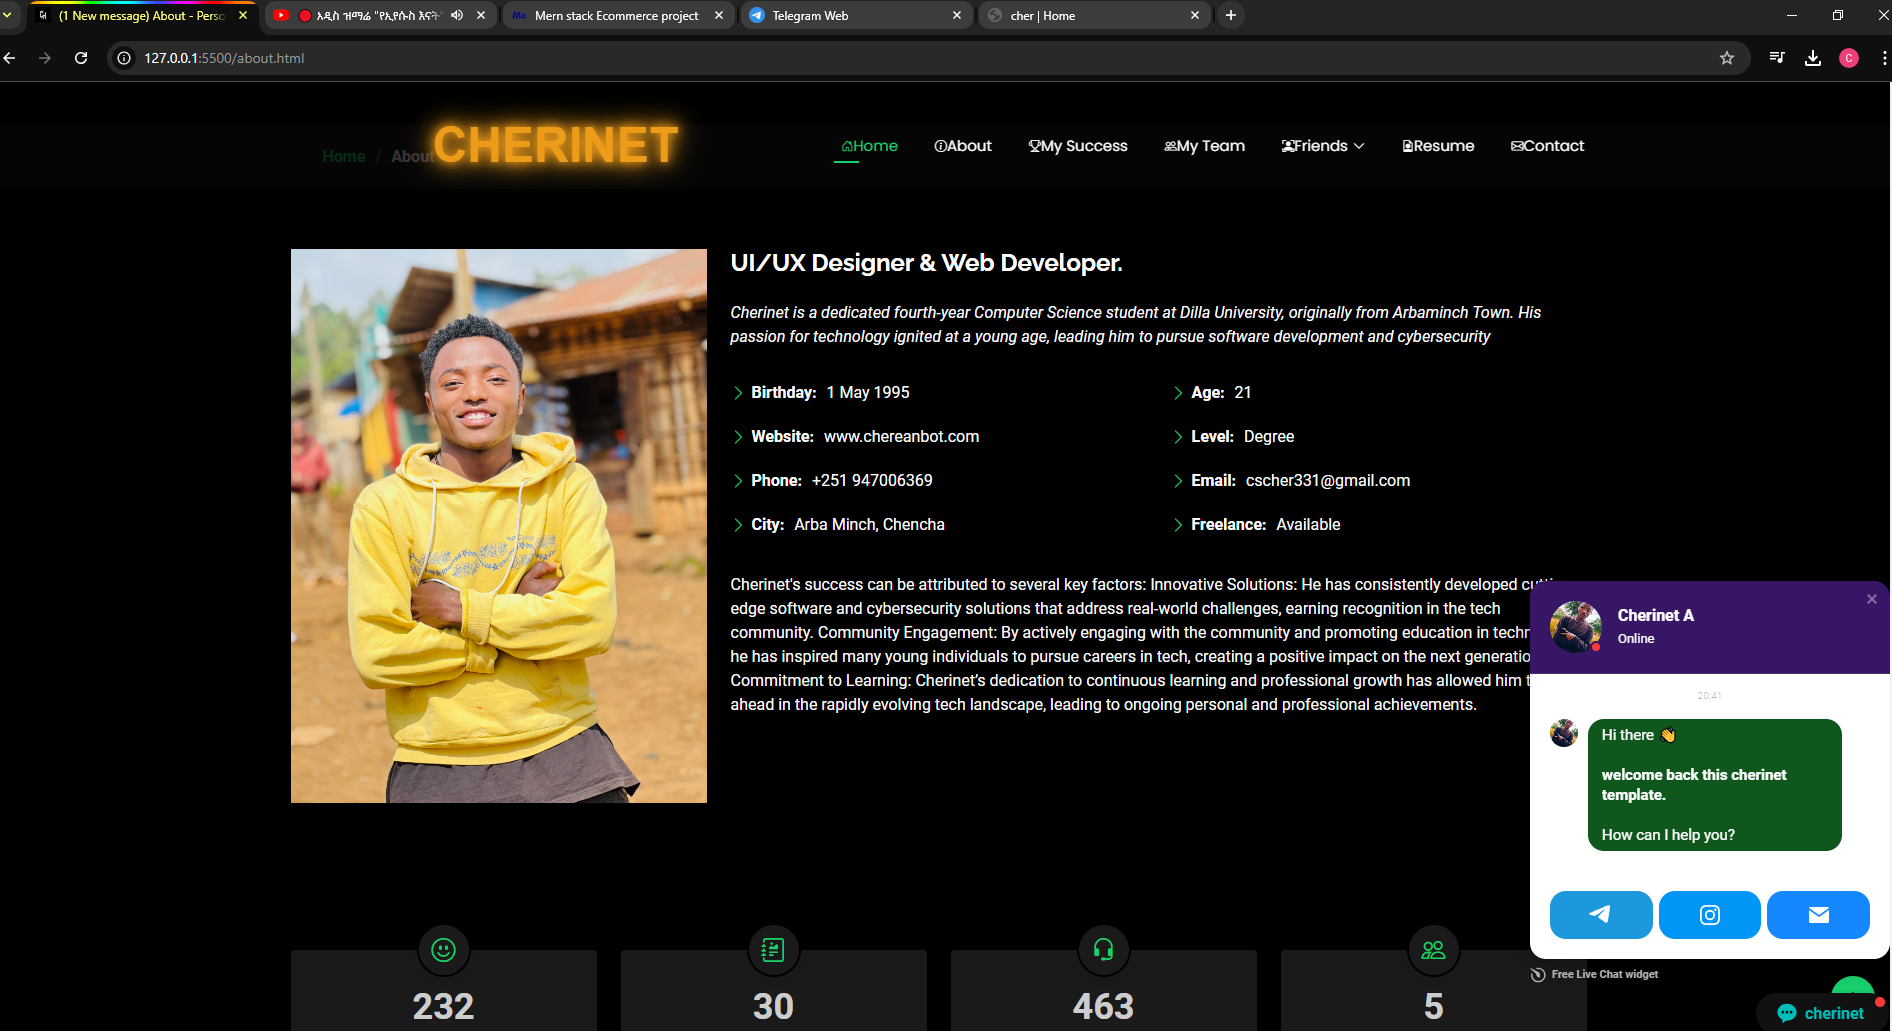The width and height of the screenshot is (1892, 1031).
Task: Expand the Friends dropdown menu
Action: pyautogui.click(x=1322, y=146)
